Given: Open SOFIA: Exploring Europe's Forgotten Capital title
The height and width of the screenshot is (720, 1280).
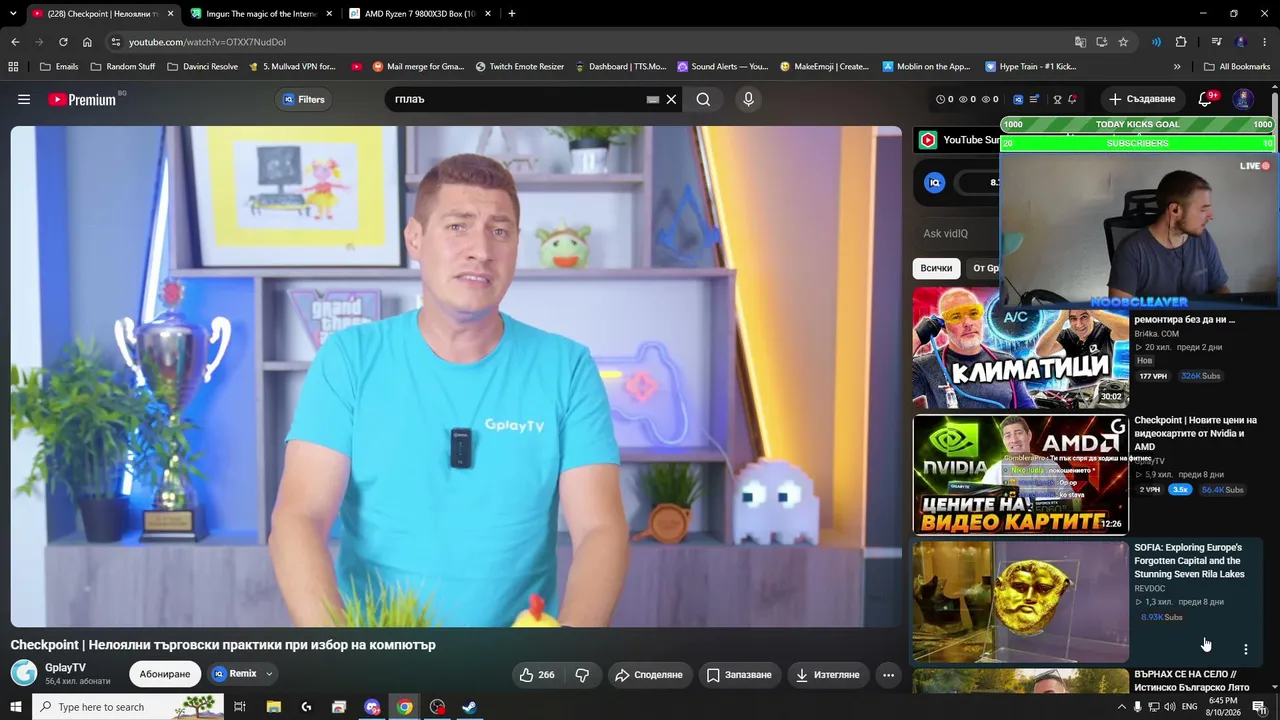Looking at the screenshot, I should (1190, 561).
